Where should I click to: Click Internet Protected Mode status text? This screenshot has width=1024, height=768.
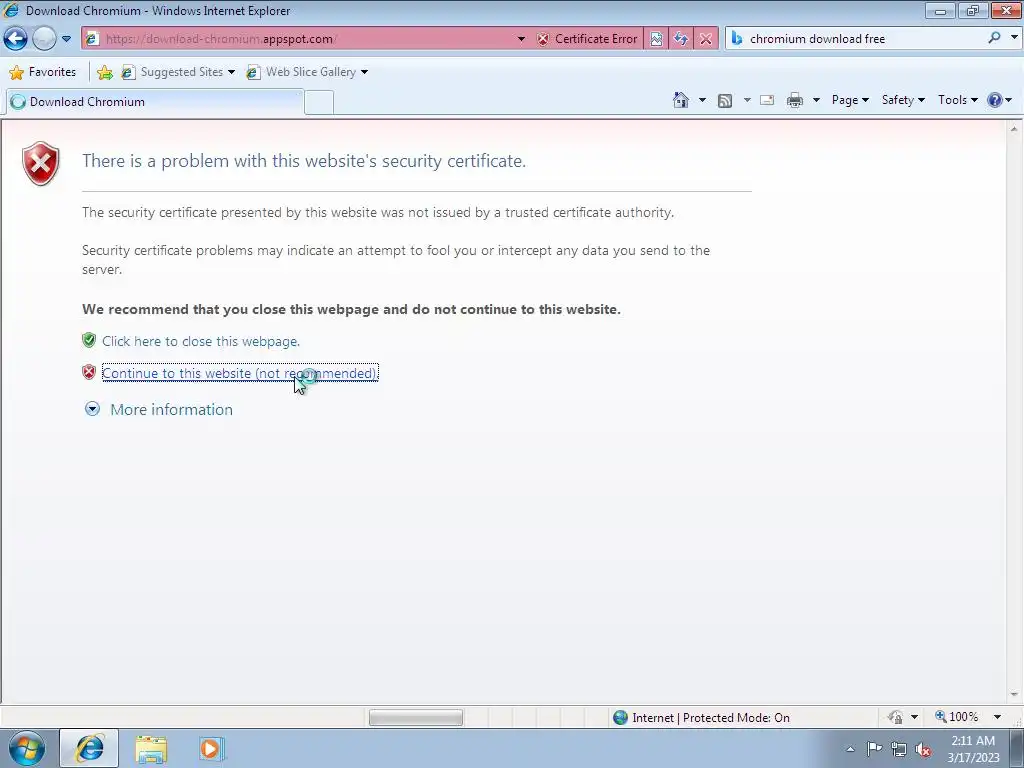pos(711,718)
